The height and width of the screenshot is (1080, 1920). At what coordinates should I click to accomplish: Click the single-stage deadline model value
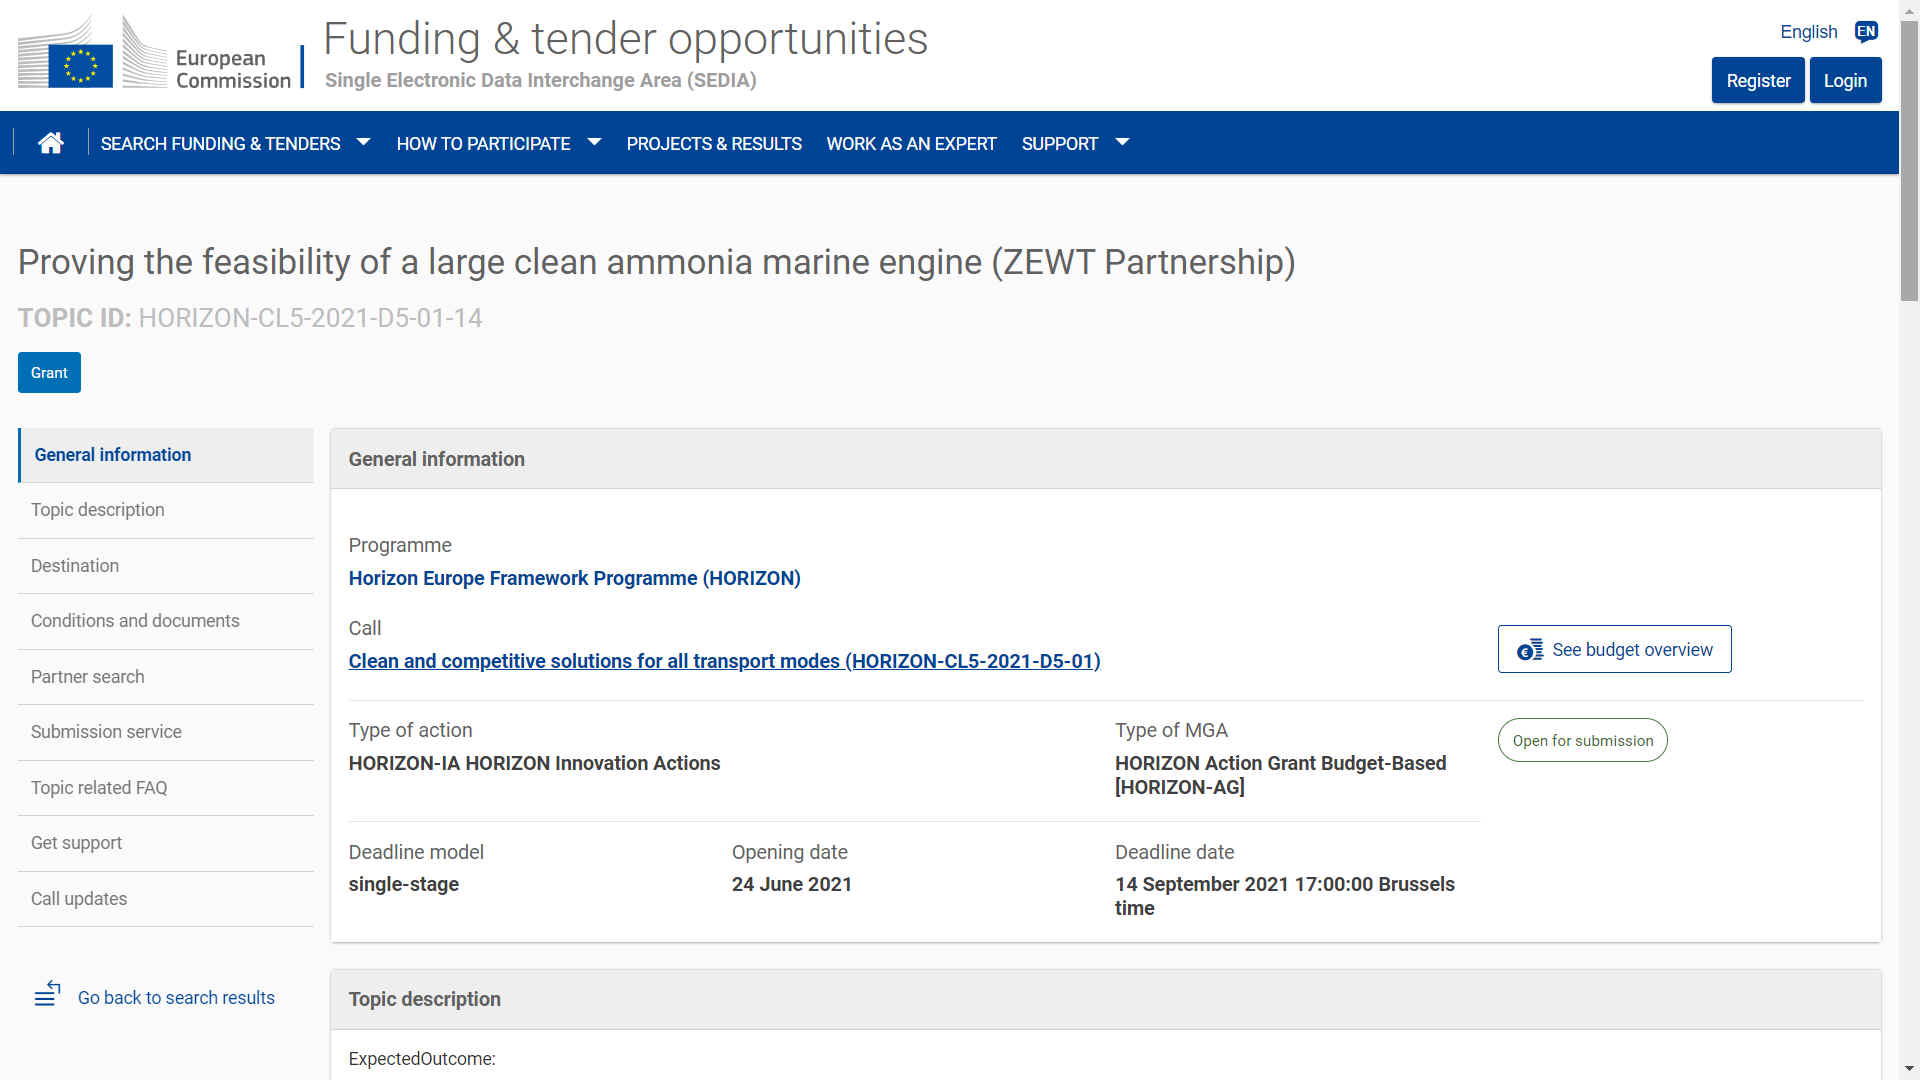[403, 884]
